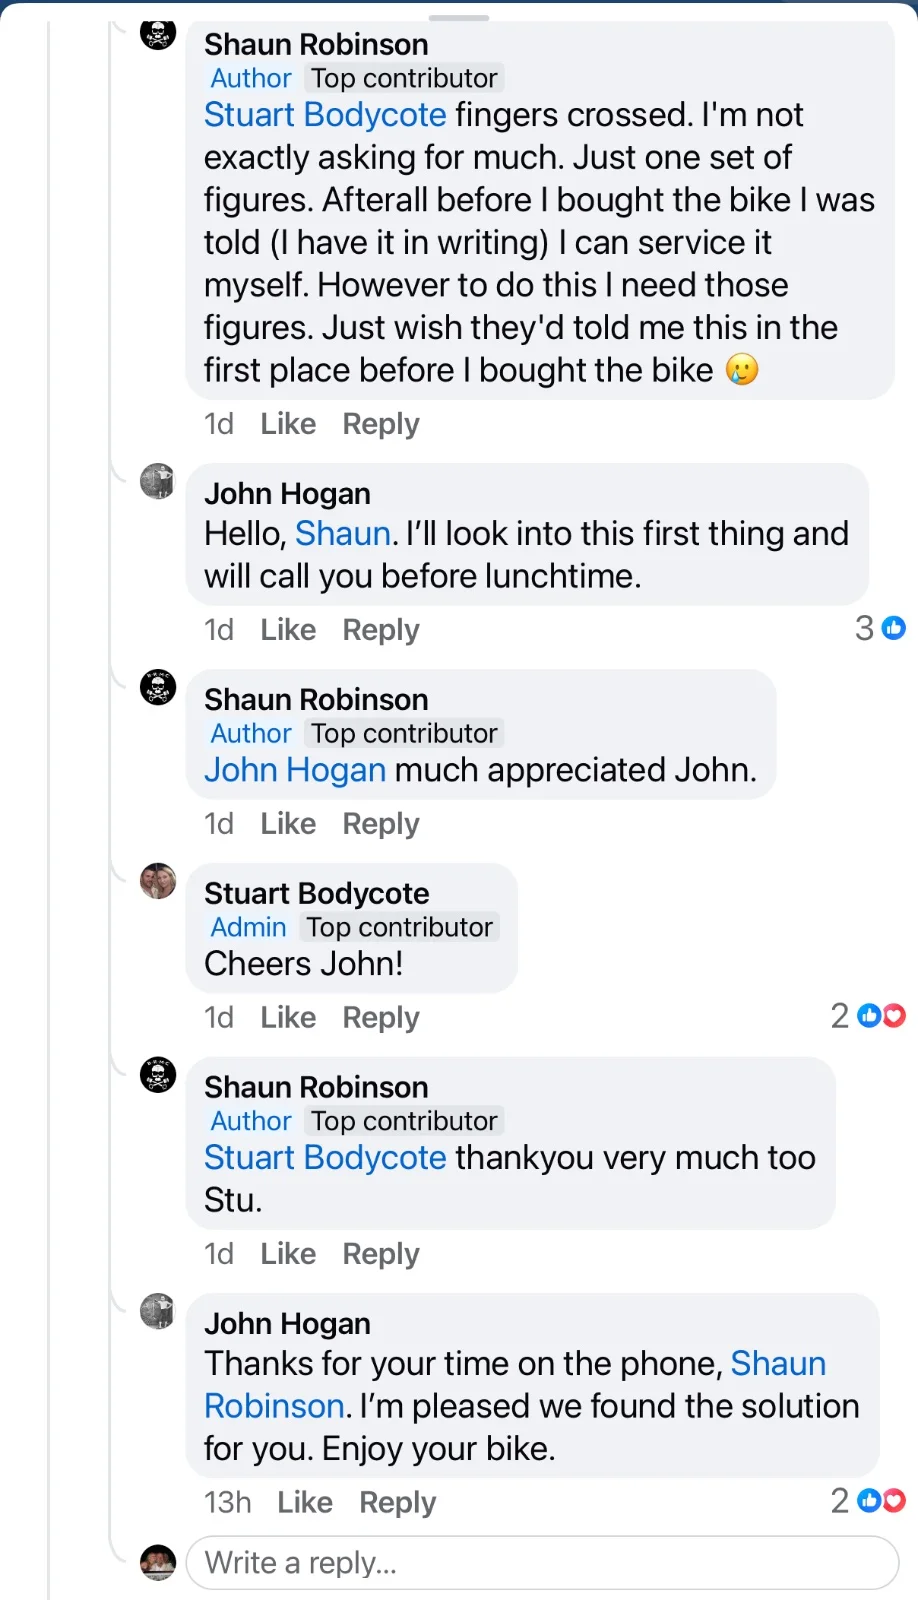Viewport: 918px width, 1600px height.
Task: Open the 'John Hogan' mention link
Action: [295, 770]
